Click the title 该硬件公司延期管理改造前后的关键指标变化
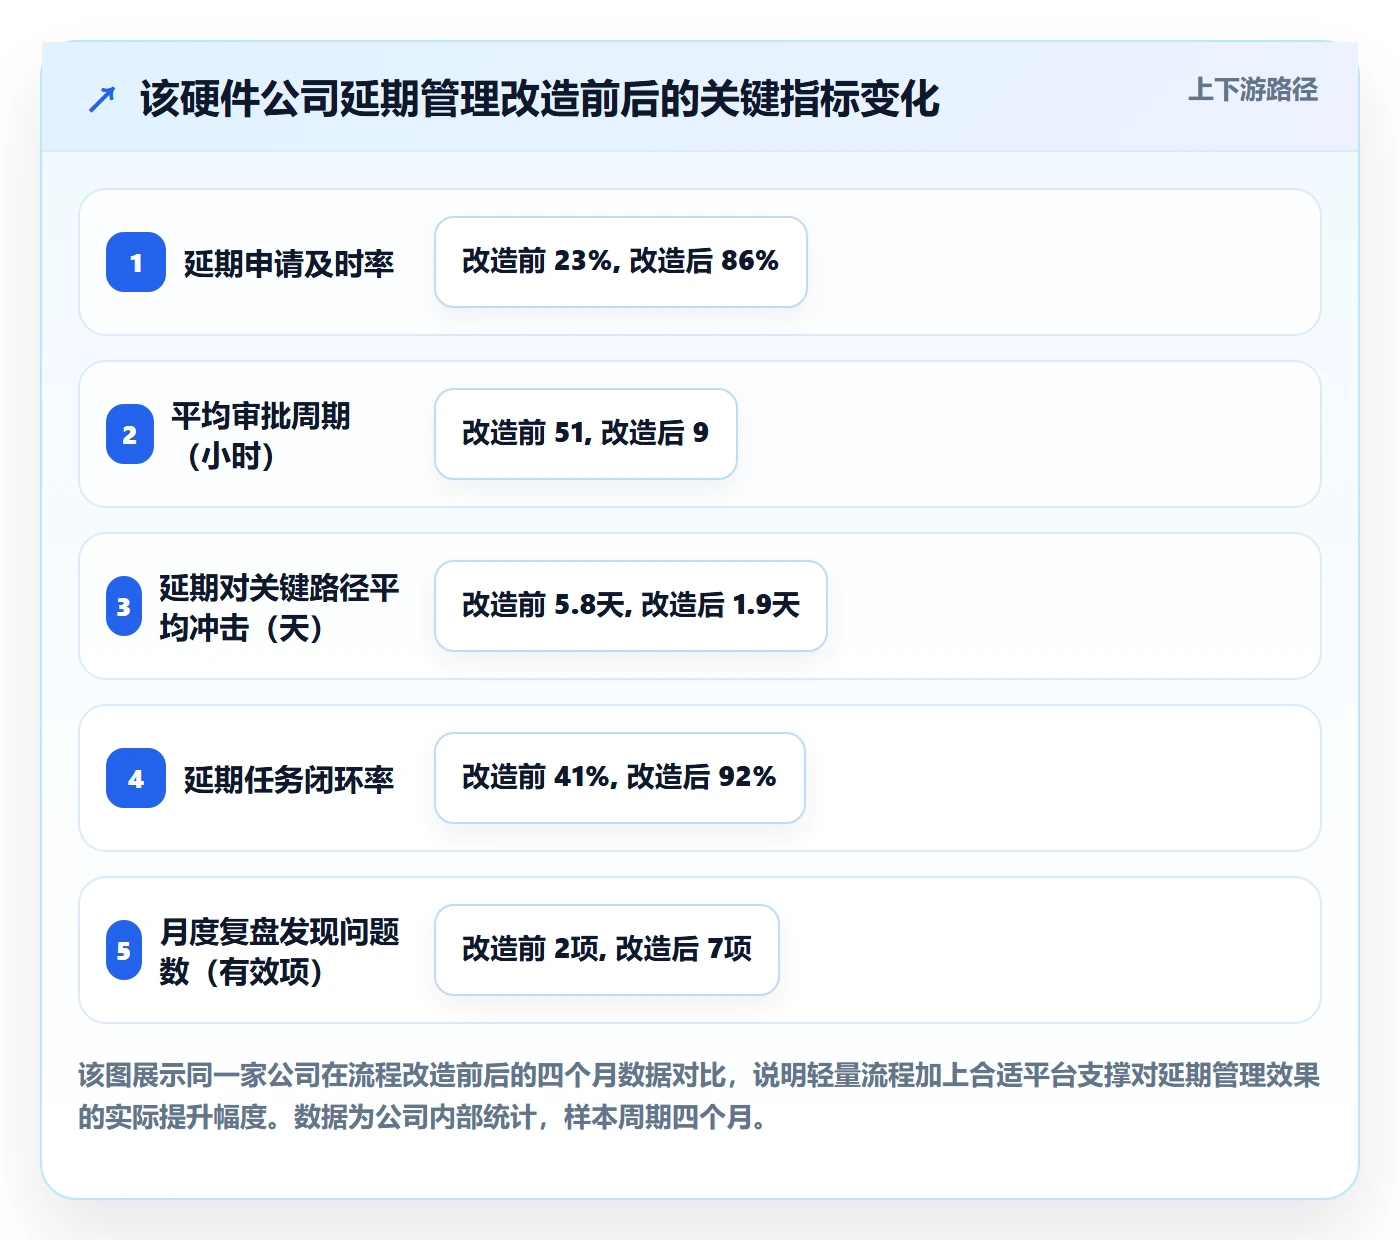This screenshot has width=1400, height=1240. pos(540,99)
